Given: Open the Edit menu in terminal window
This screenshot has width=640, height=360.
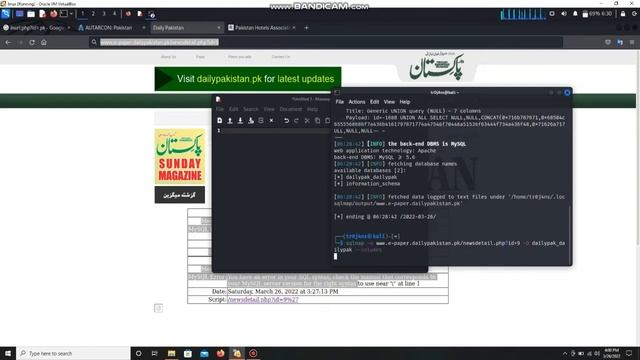Looking at the screenshot, I should click(374, 102).
